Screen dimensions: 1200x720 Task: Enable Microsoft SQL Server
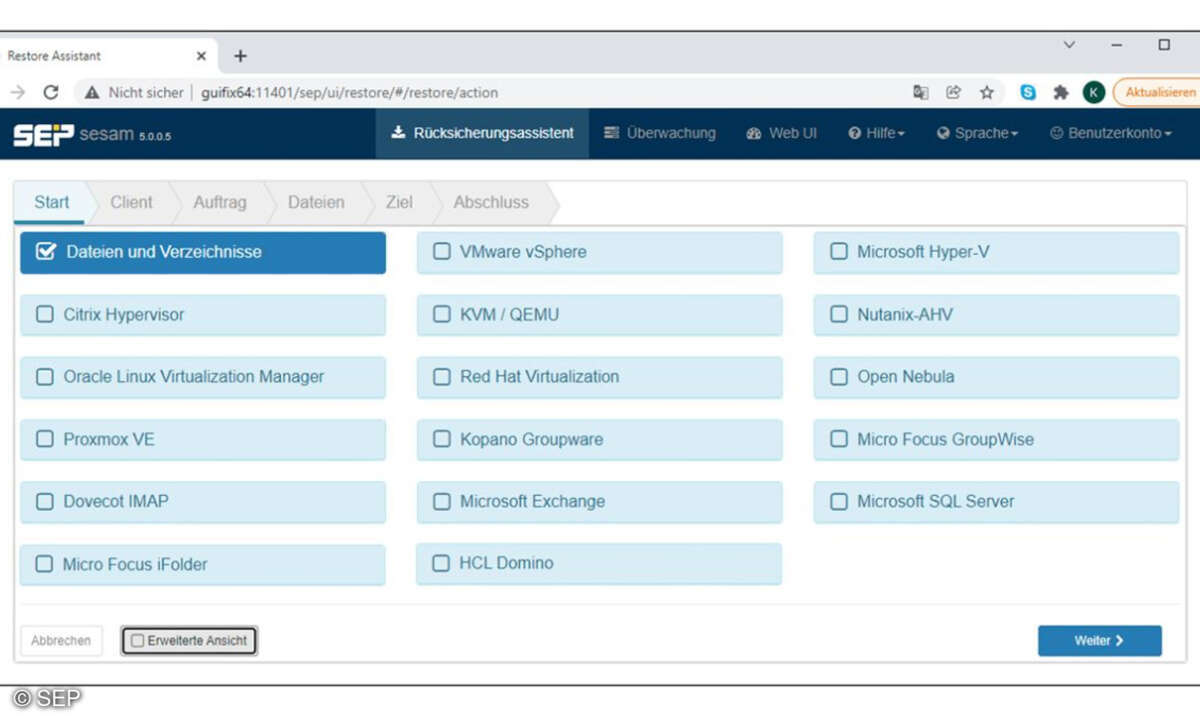[x=996, y=502]
